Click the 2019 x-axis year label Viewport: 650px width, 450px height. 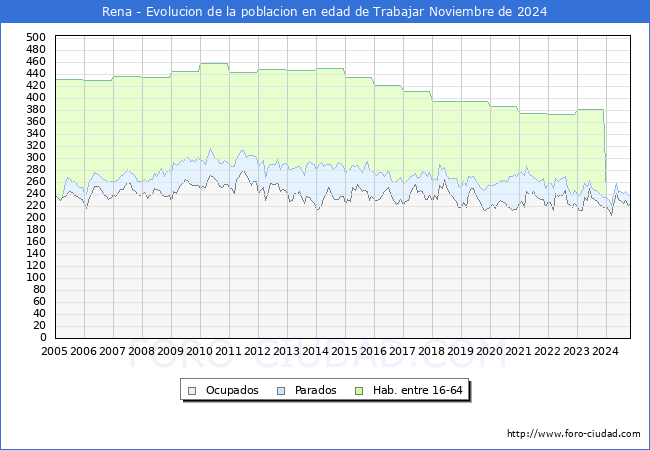pyautogui.click(x=461, y=351)
